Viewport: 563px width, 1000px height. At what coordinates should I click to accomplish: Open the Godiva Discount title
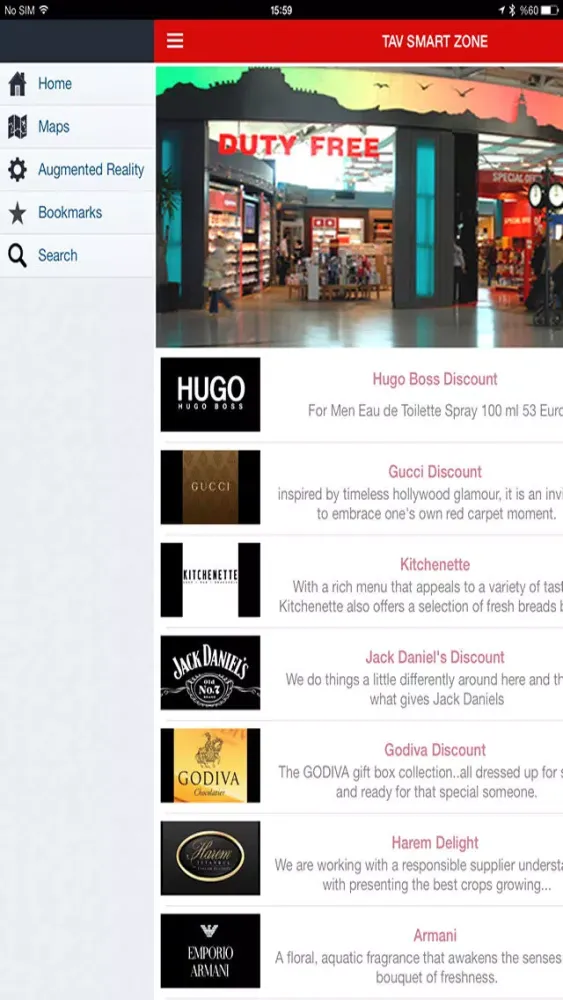click(435, 750)
